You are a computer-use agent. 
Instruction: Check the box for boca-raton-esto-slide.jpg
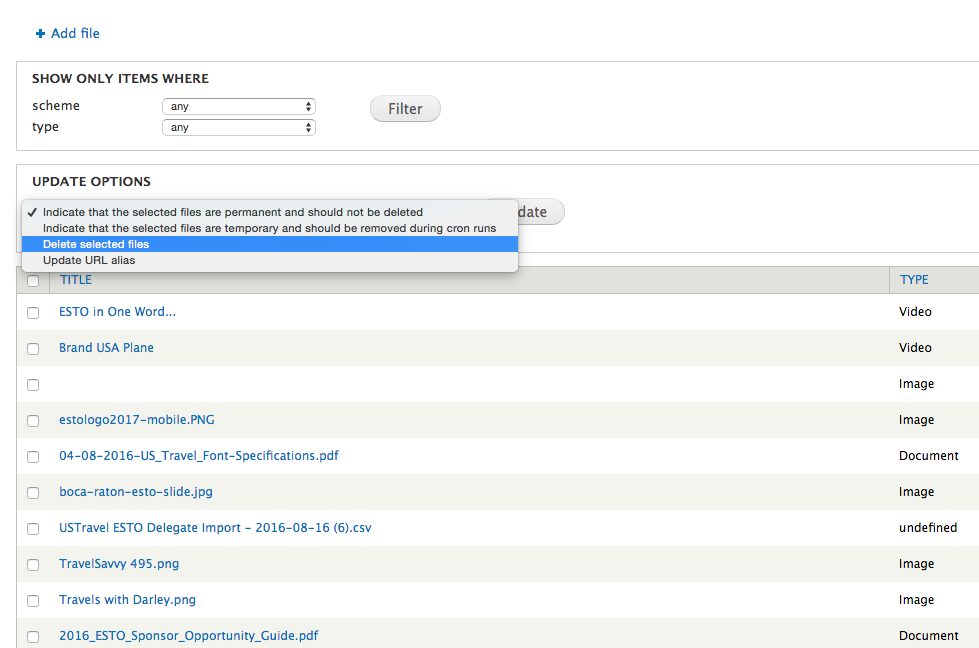(33, 493)
